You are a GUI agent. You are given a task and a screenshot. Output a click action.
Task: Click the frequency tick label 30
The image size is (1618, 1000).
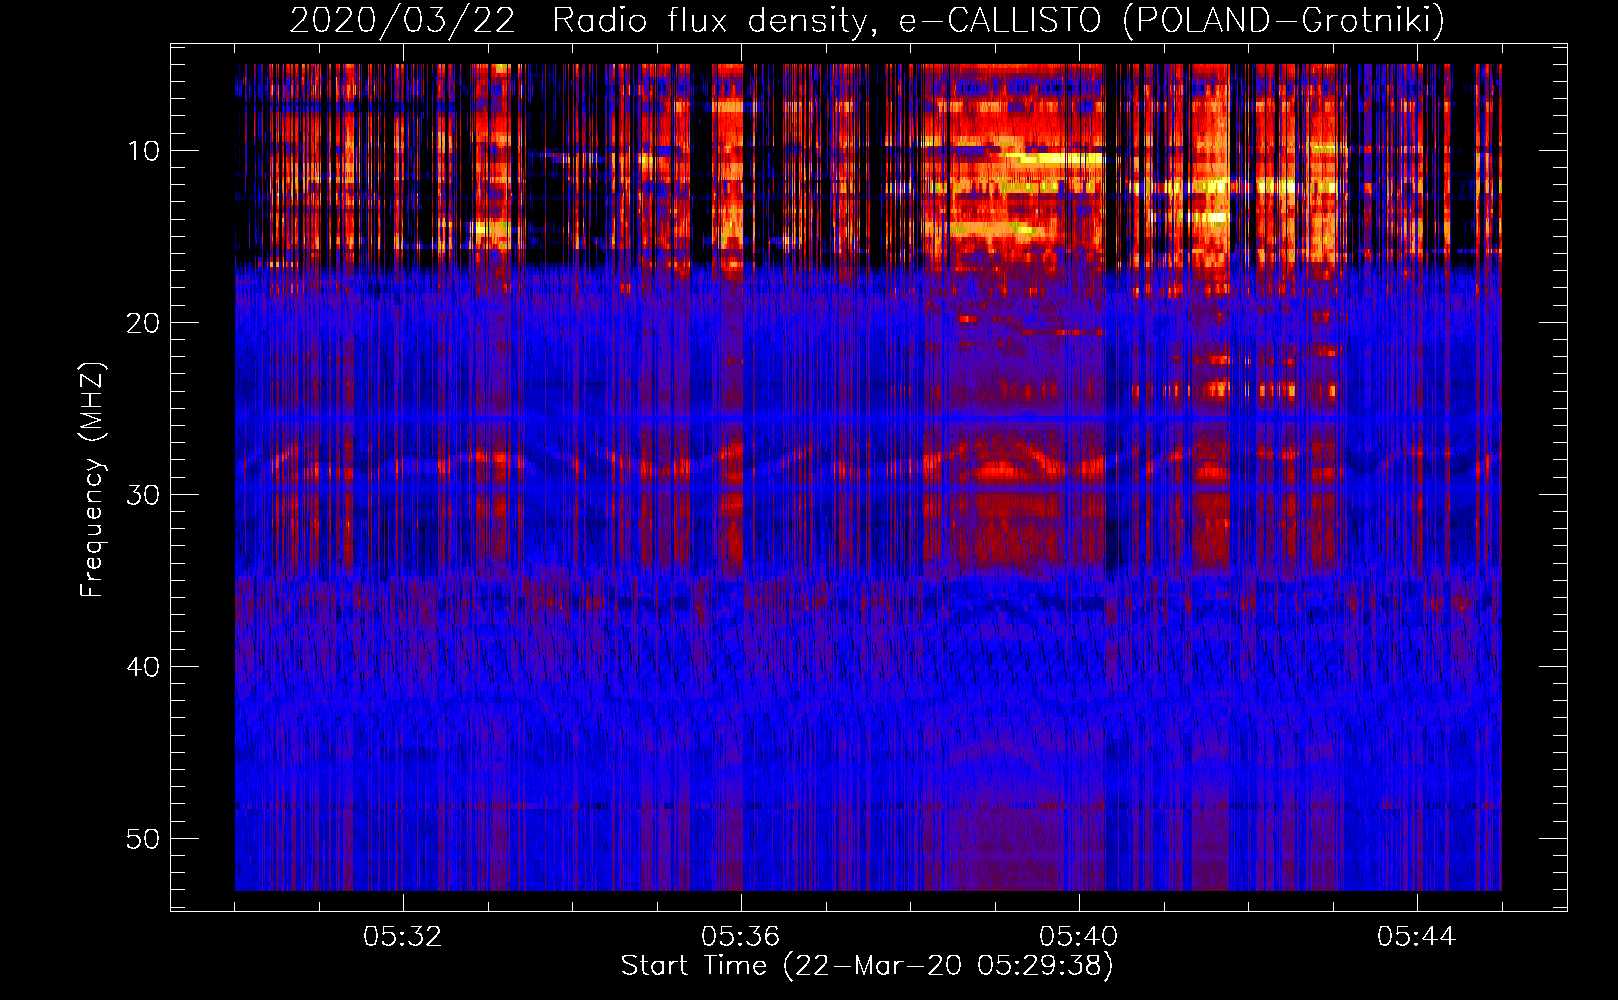point(144,495)
